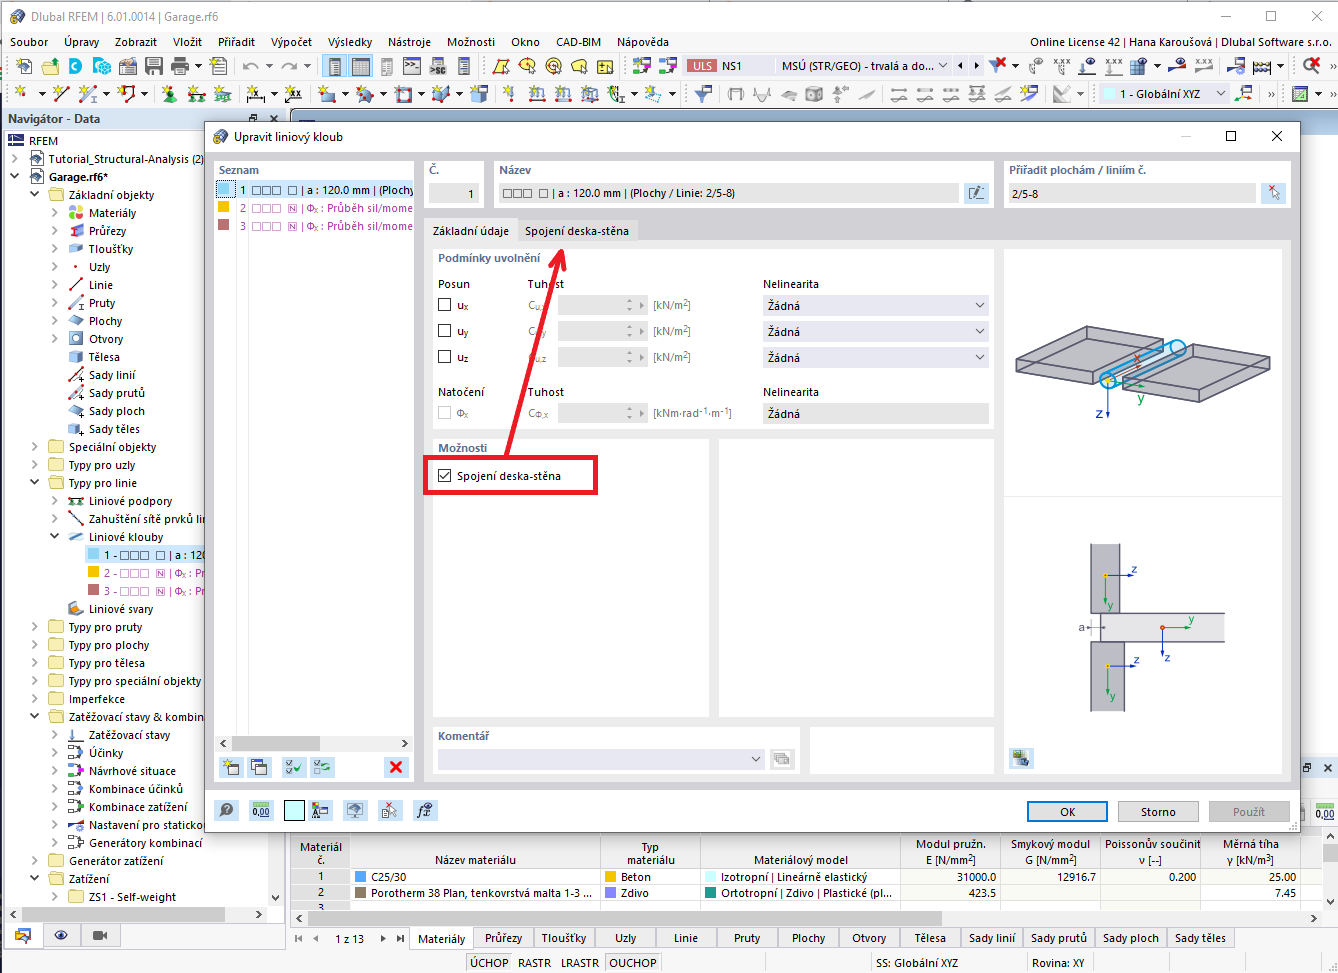Click the view settings icon under the hinge preview
The image size is (1338, 973).
[1021, 758]
